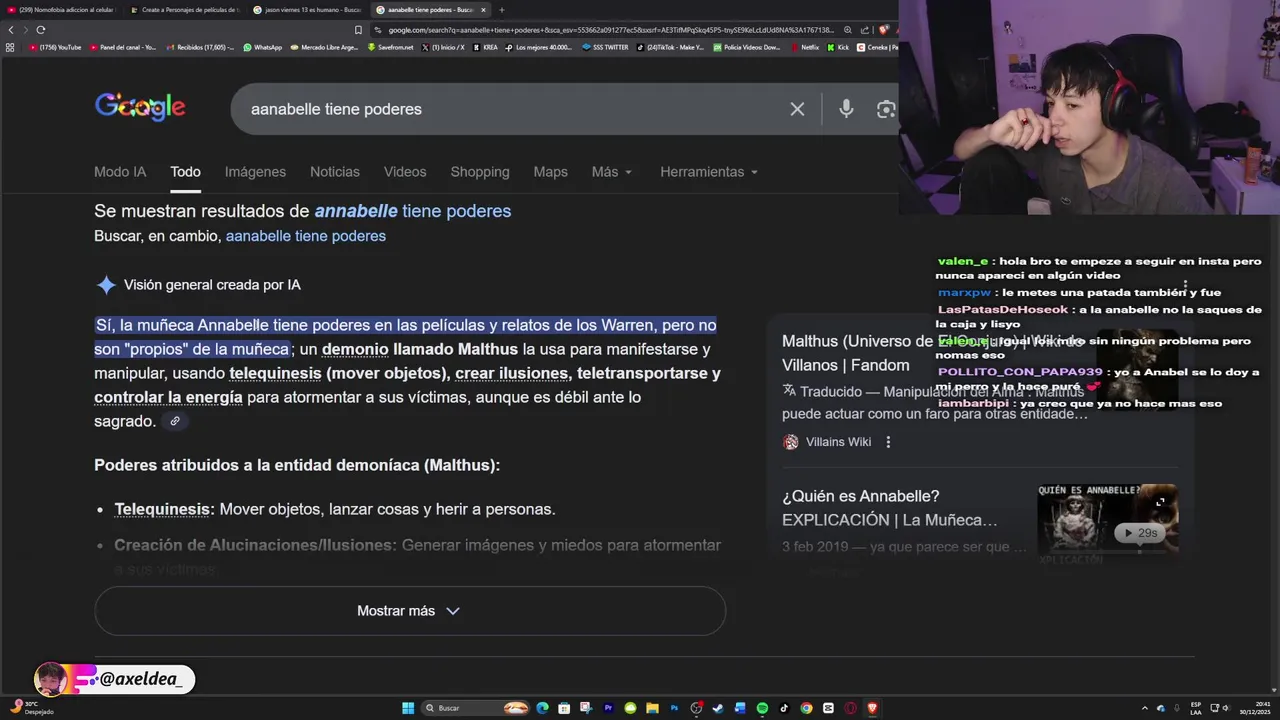Click the 'controlar la energía' link

click(168, 397)
